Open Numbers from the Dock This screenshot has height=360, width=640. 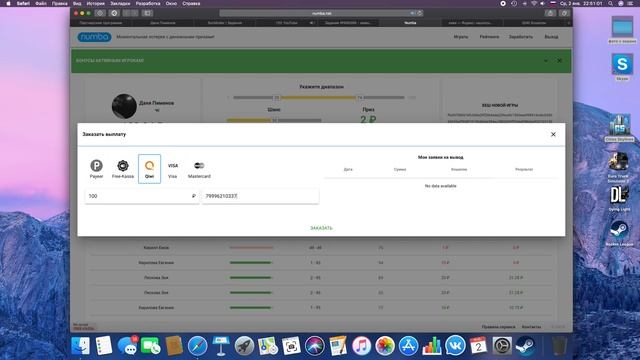tap(432, 346)
